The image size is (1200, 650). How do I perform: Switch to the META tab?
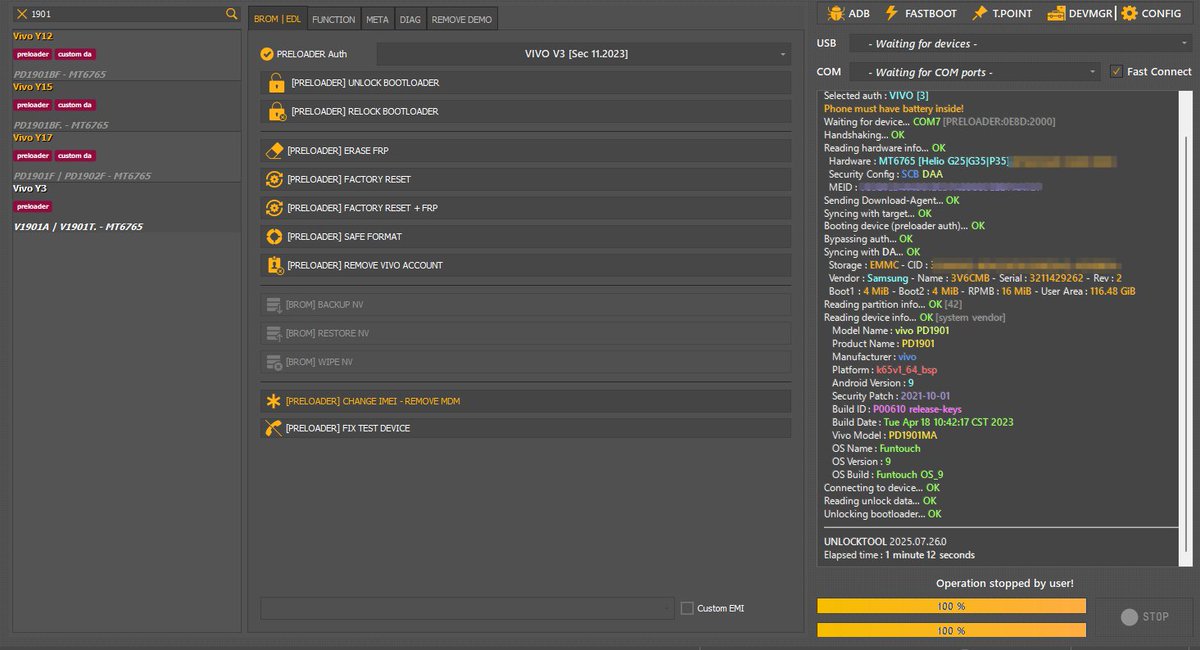[x=377, y=19]
